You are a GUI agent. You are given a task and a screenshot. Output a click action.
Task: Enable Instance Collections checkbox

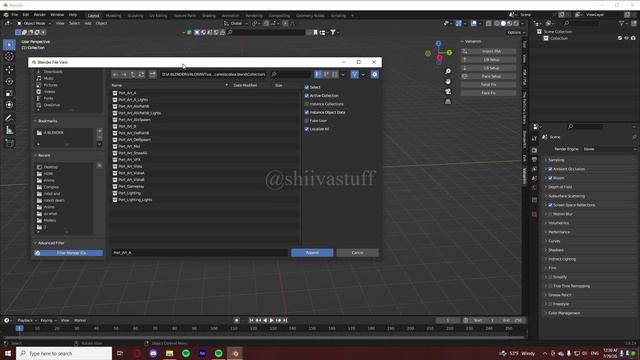coord(307,104)
